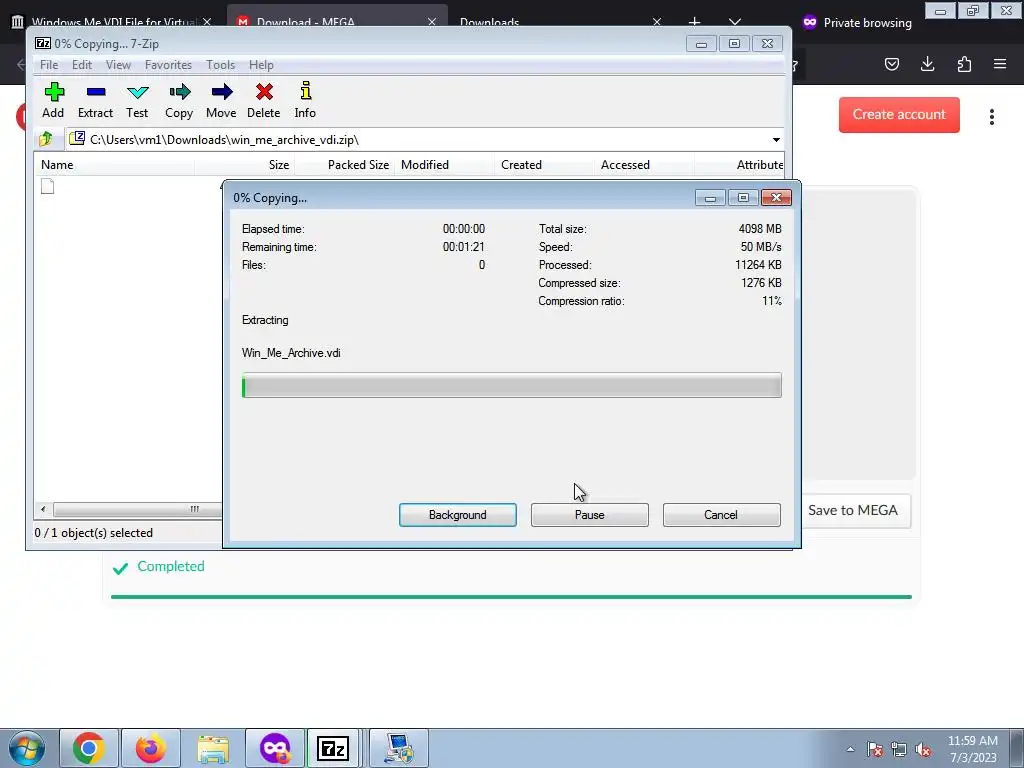
Task: Close the Download - MEGA tab
Action: click(x=432, y=22)
